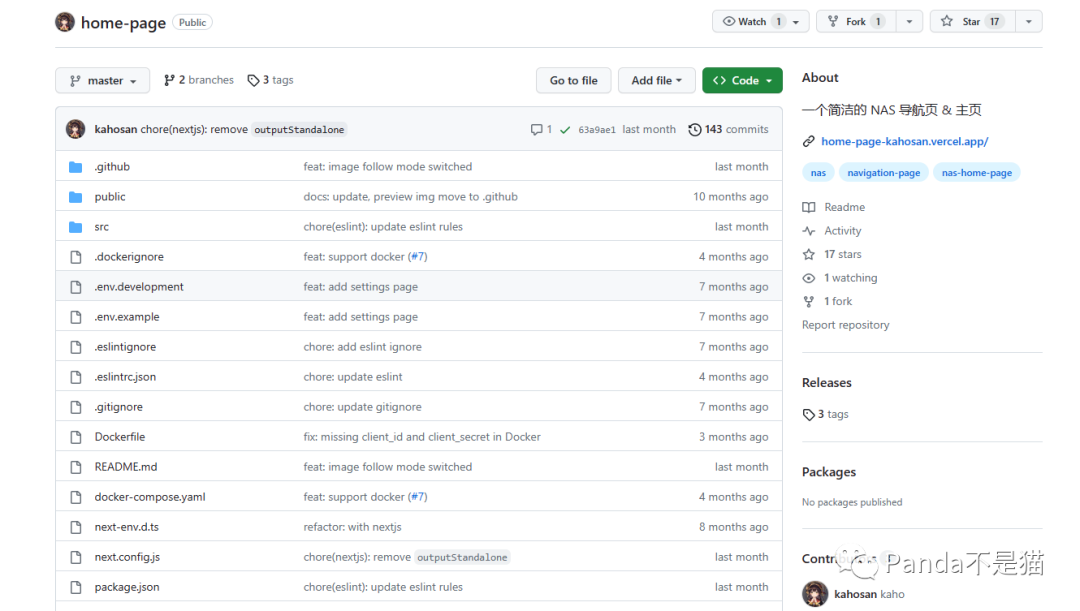The image size is (1080, 611).
Task: Open the .env.example file
Action: click(127, 317)
